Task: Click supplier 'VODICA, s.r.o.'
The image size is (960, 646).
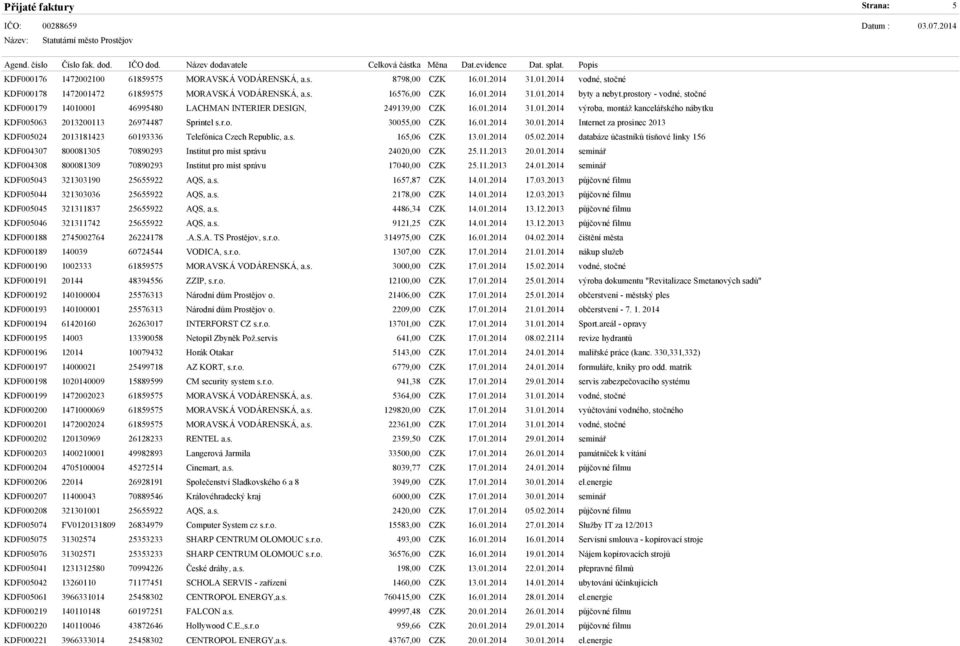Action: pos(213,252)
